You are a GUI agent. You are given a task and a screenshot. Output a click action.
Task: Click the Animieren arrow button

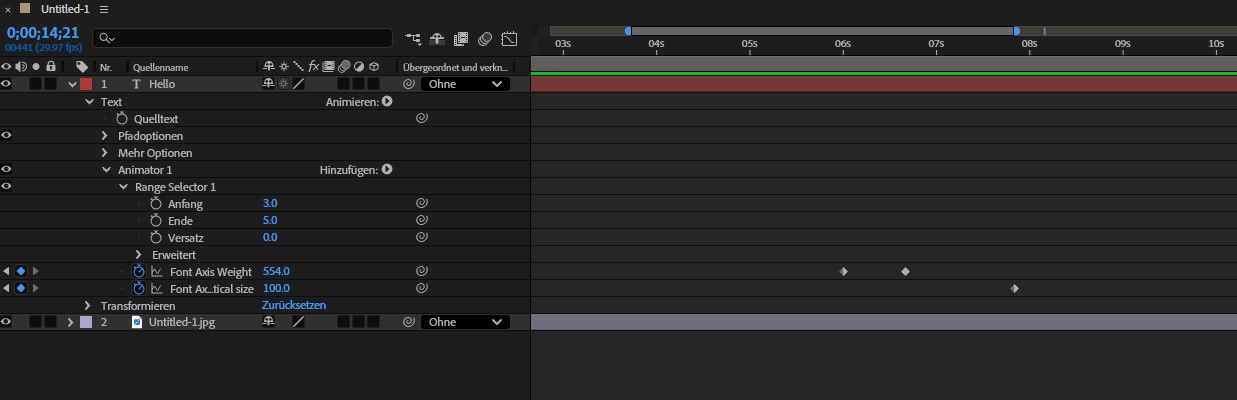tap(387, 101)
